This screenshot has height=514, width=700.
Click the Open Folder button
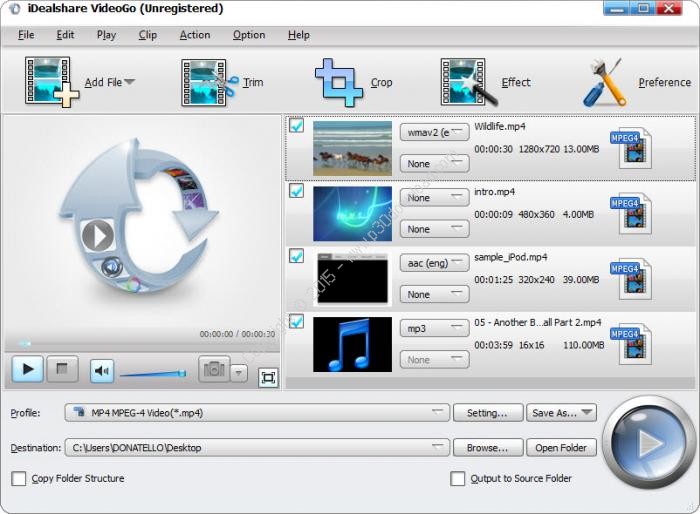click(x=562, y=447)
